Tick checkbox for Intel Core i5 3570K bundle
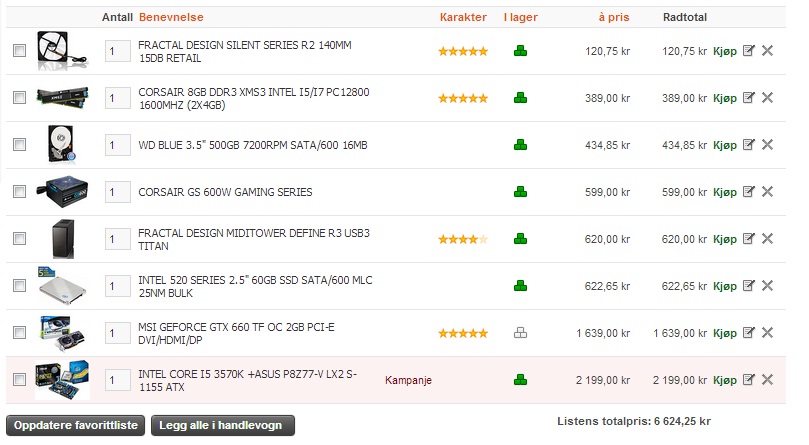The image size is (809, 445). click(19, 379)
